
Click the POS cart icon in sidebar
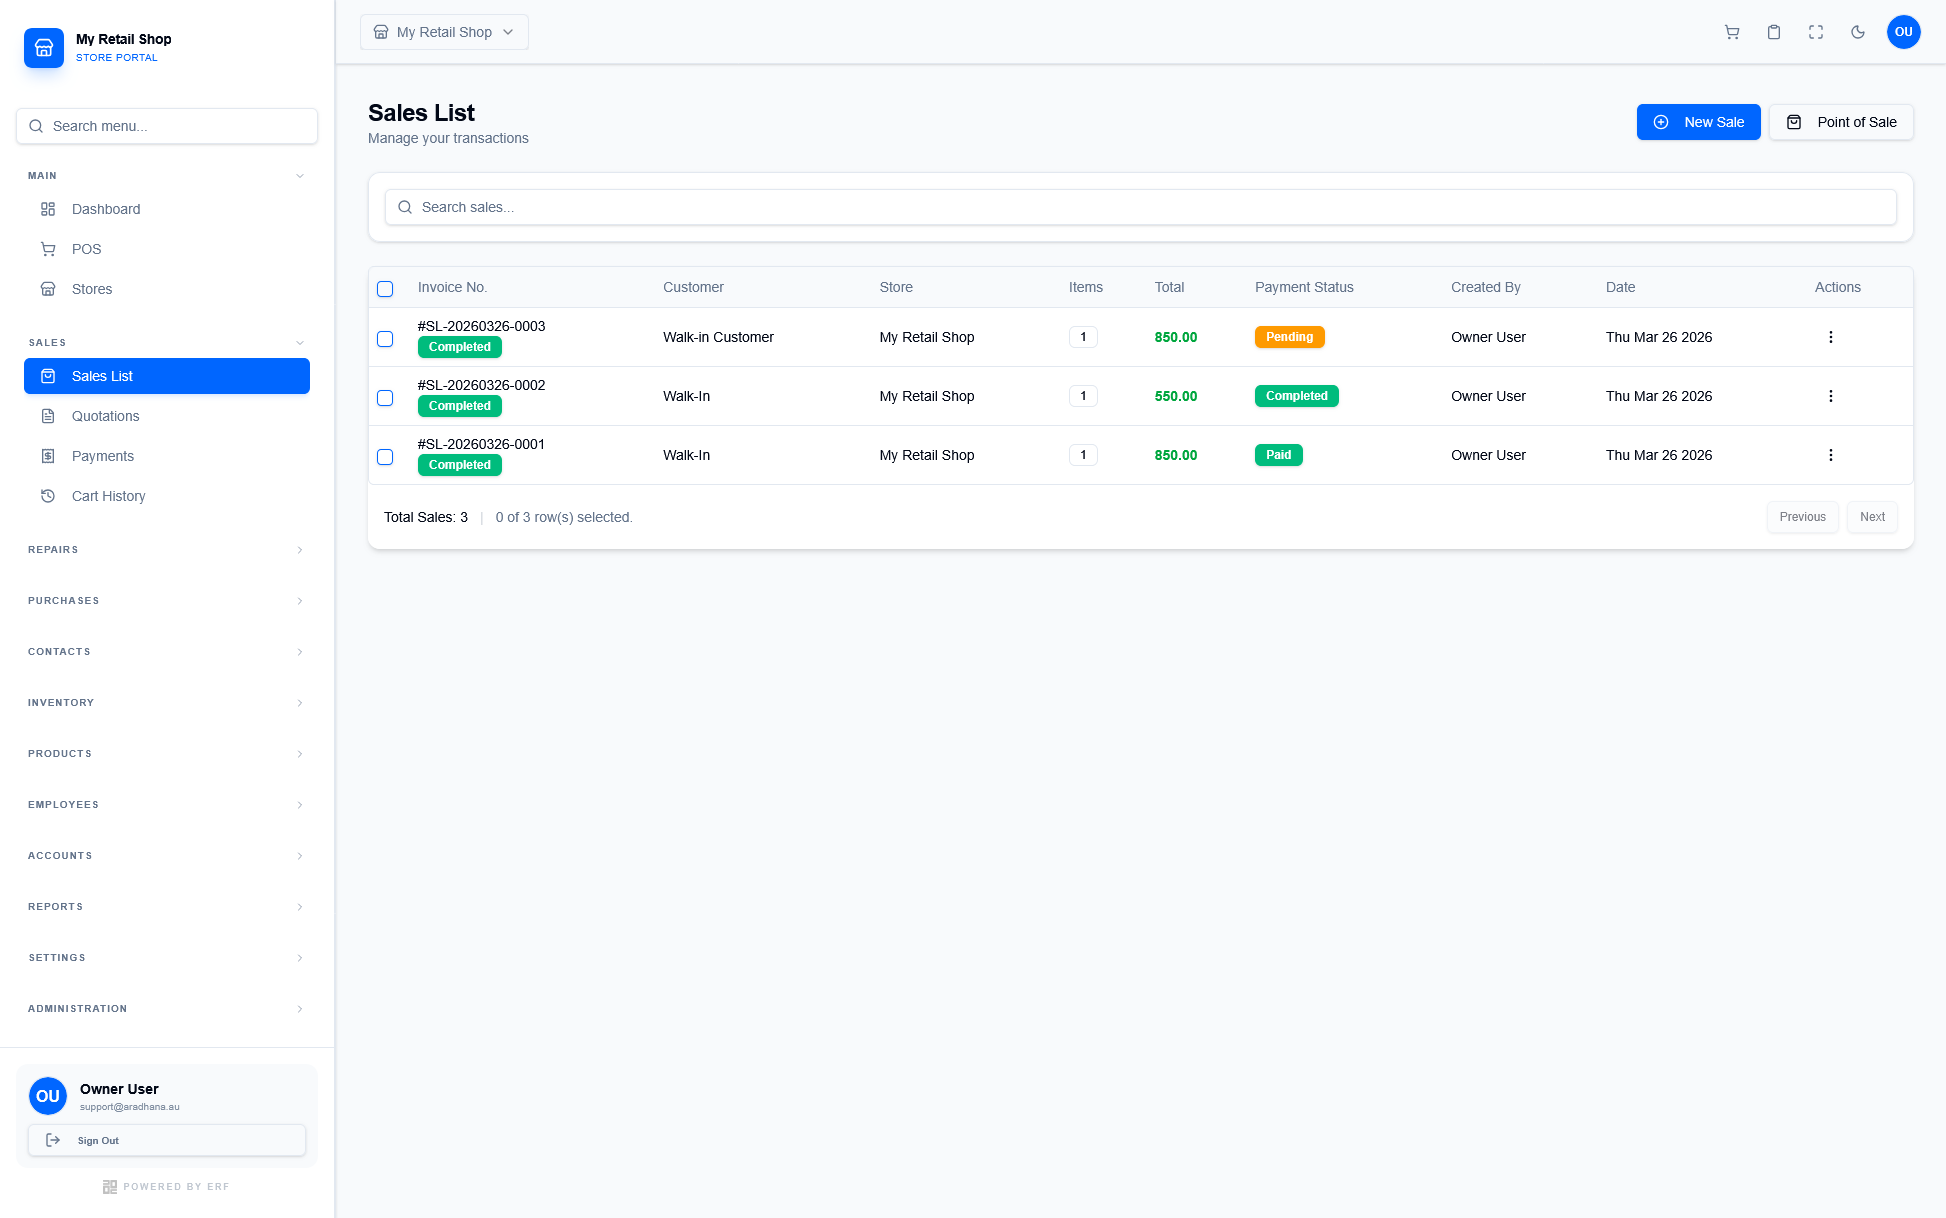tap(48, 249)
